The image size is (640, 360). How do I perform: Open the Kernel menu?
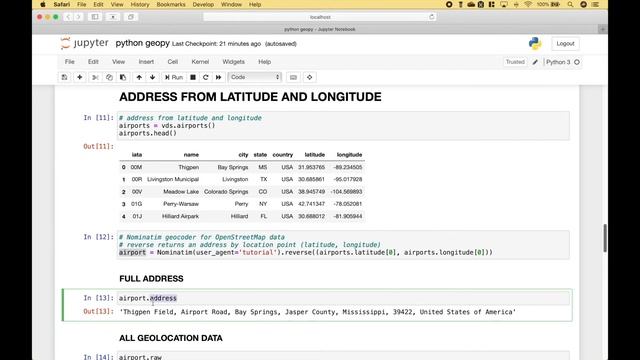click(x=200, y=62)
